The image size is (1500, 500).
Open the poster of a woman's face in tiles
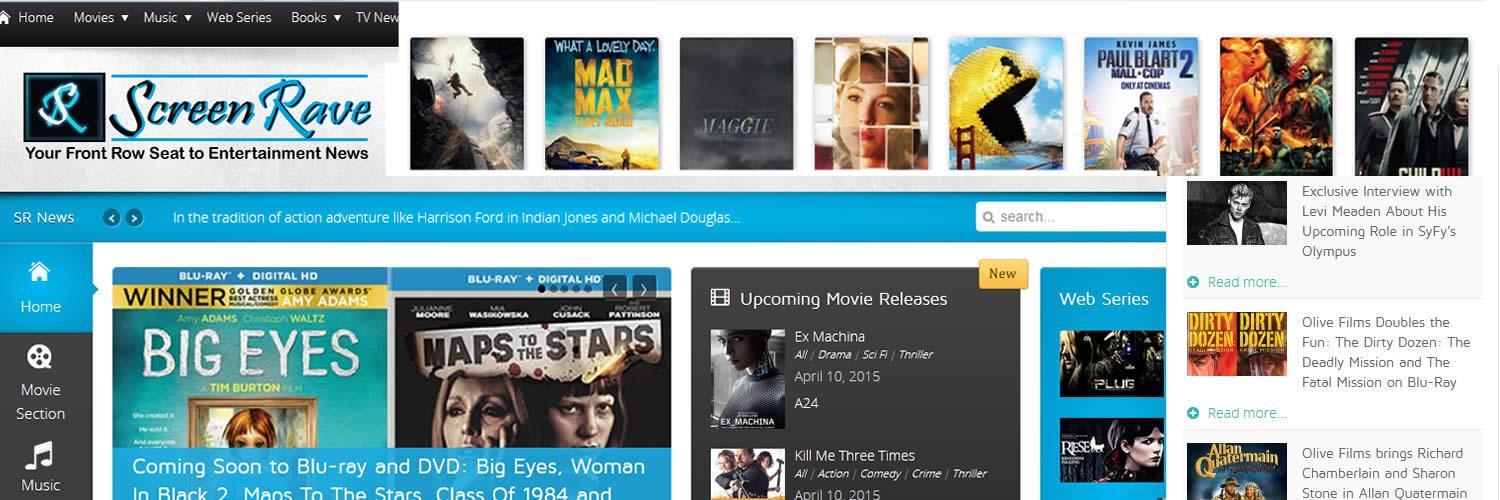(x=871, y=104)
